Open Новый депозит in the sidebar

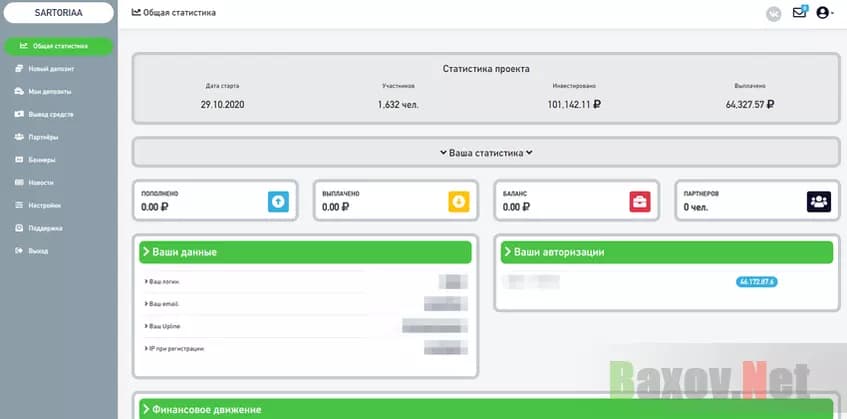(51, 69)
